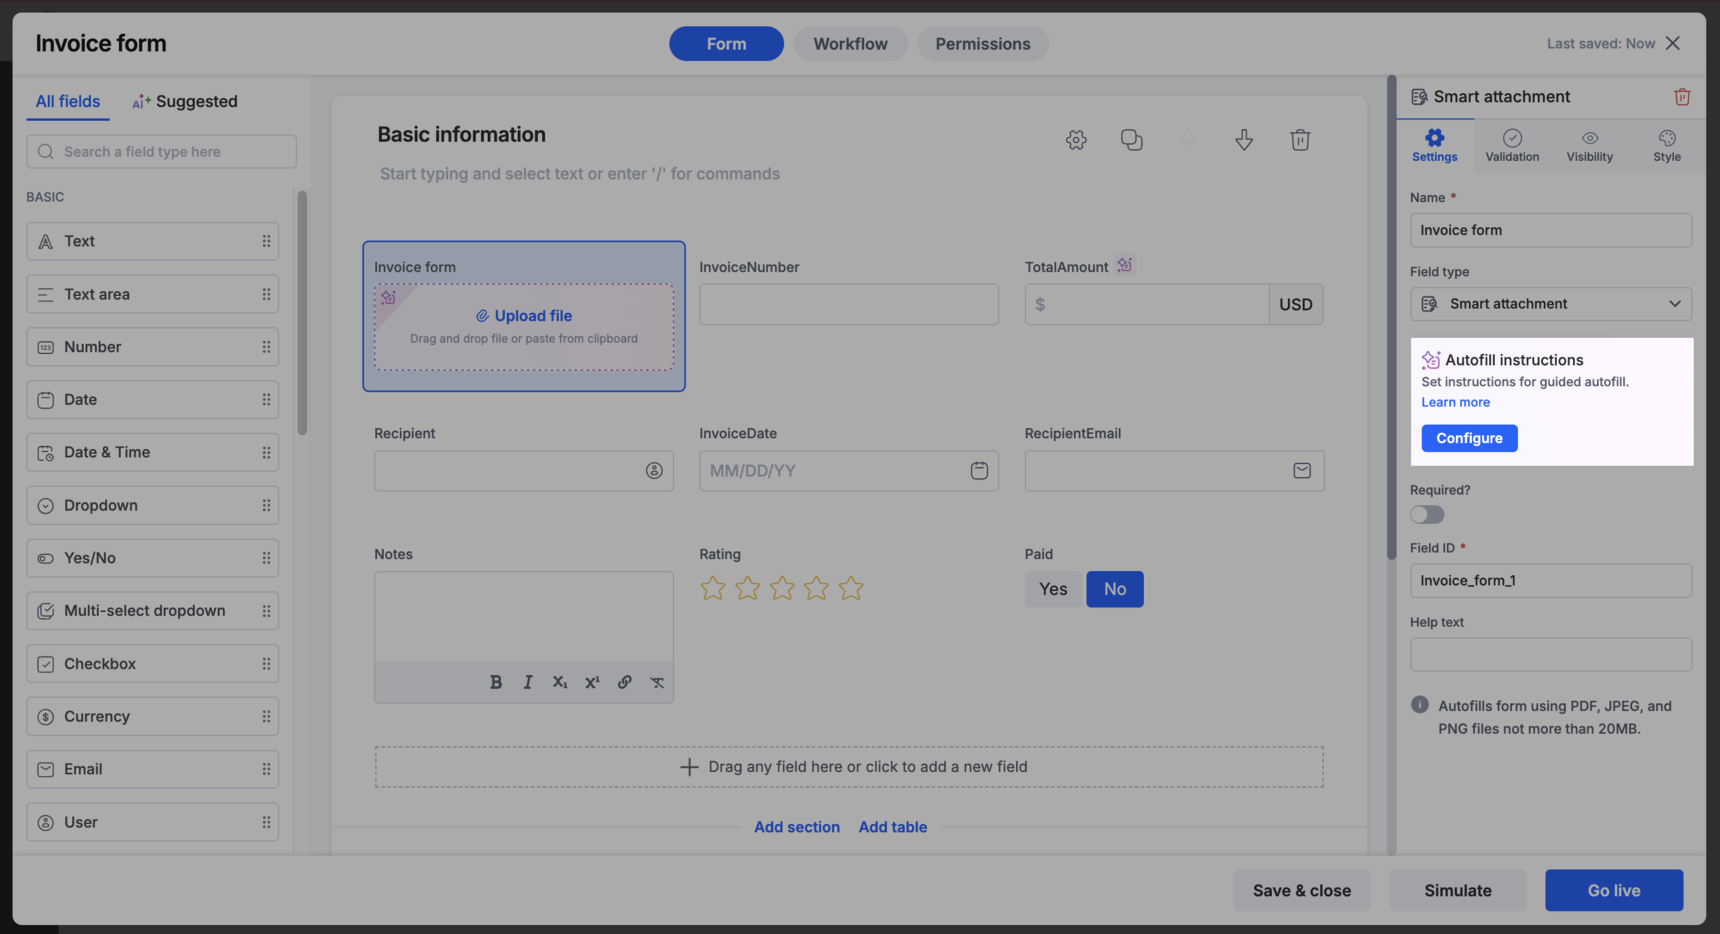Click Configure autofill instructions button

click(x=1469, y=438)
